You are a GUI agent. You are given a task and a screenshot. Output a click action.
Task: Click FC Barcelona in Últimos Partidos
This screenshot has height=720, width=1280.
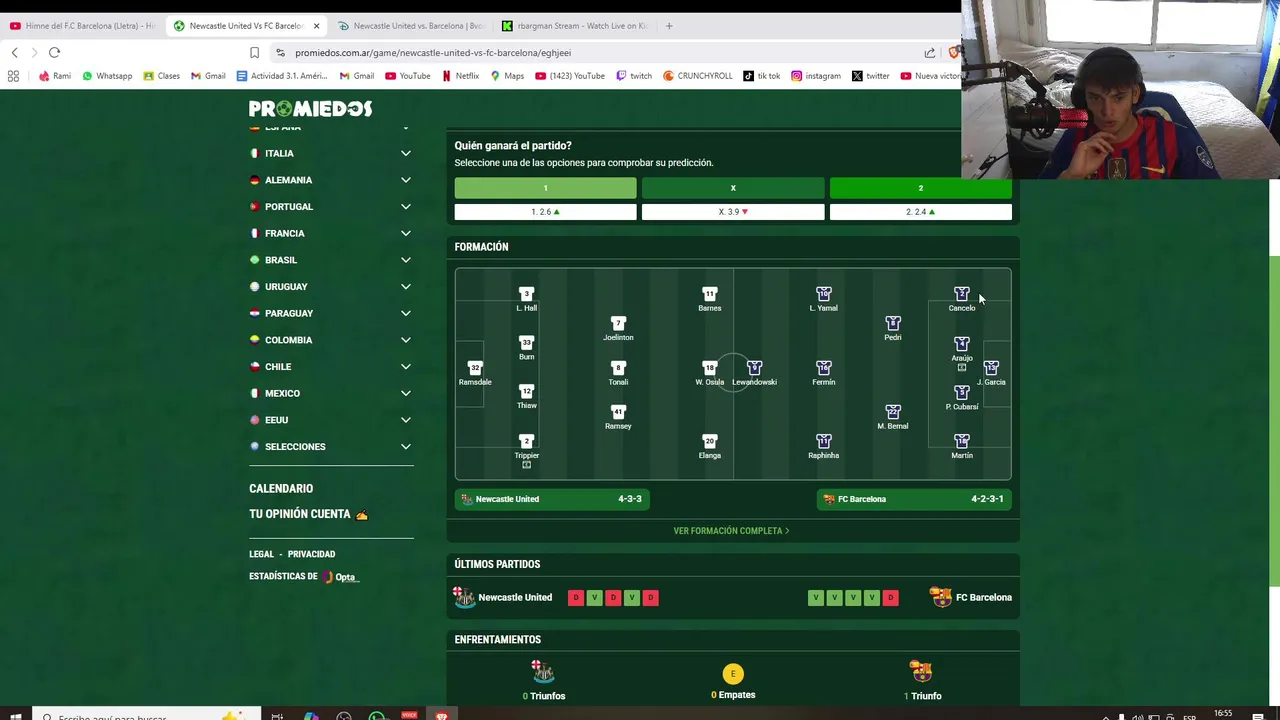(971, 598)
